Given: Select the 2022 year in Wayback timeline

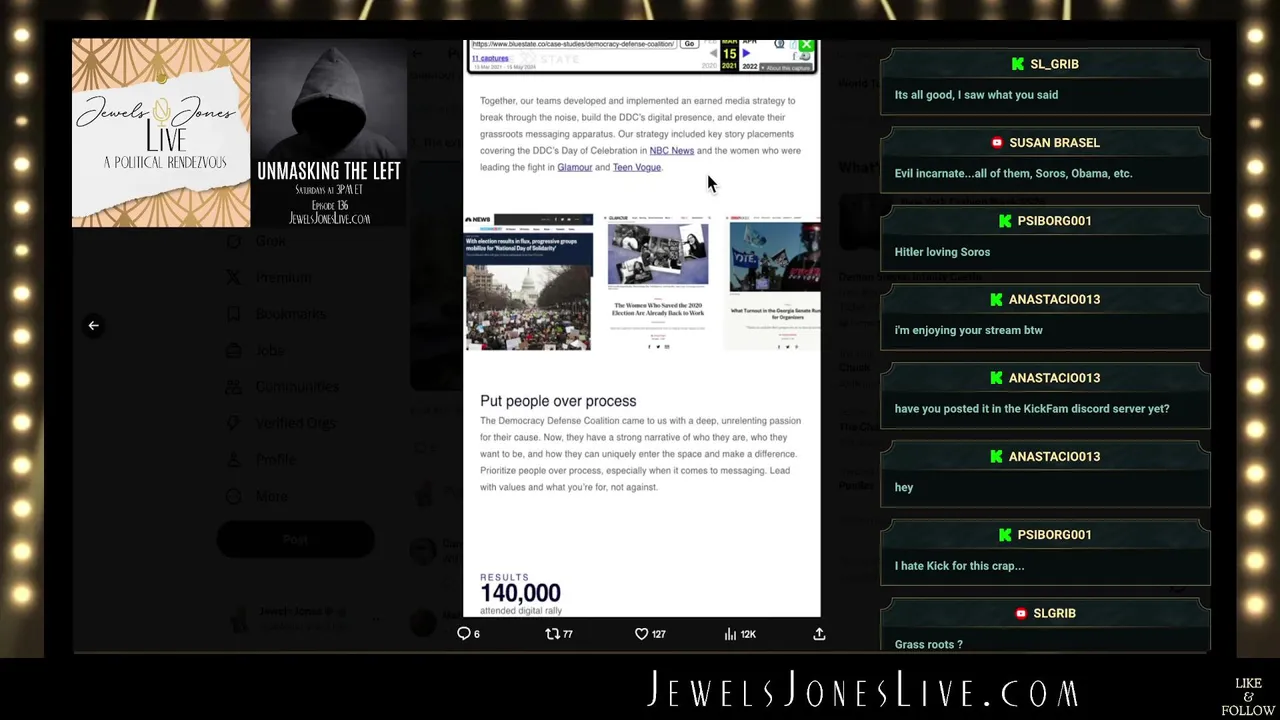Looking at the screenshot, I should click(x=750, y=66).
